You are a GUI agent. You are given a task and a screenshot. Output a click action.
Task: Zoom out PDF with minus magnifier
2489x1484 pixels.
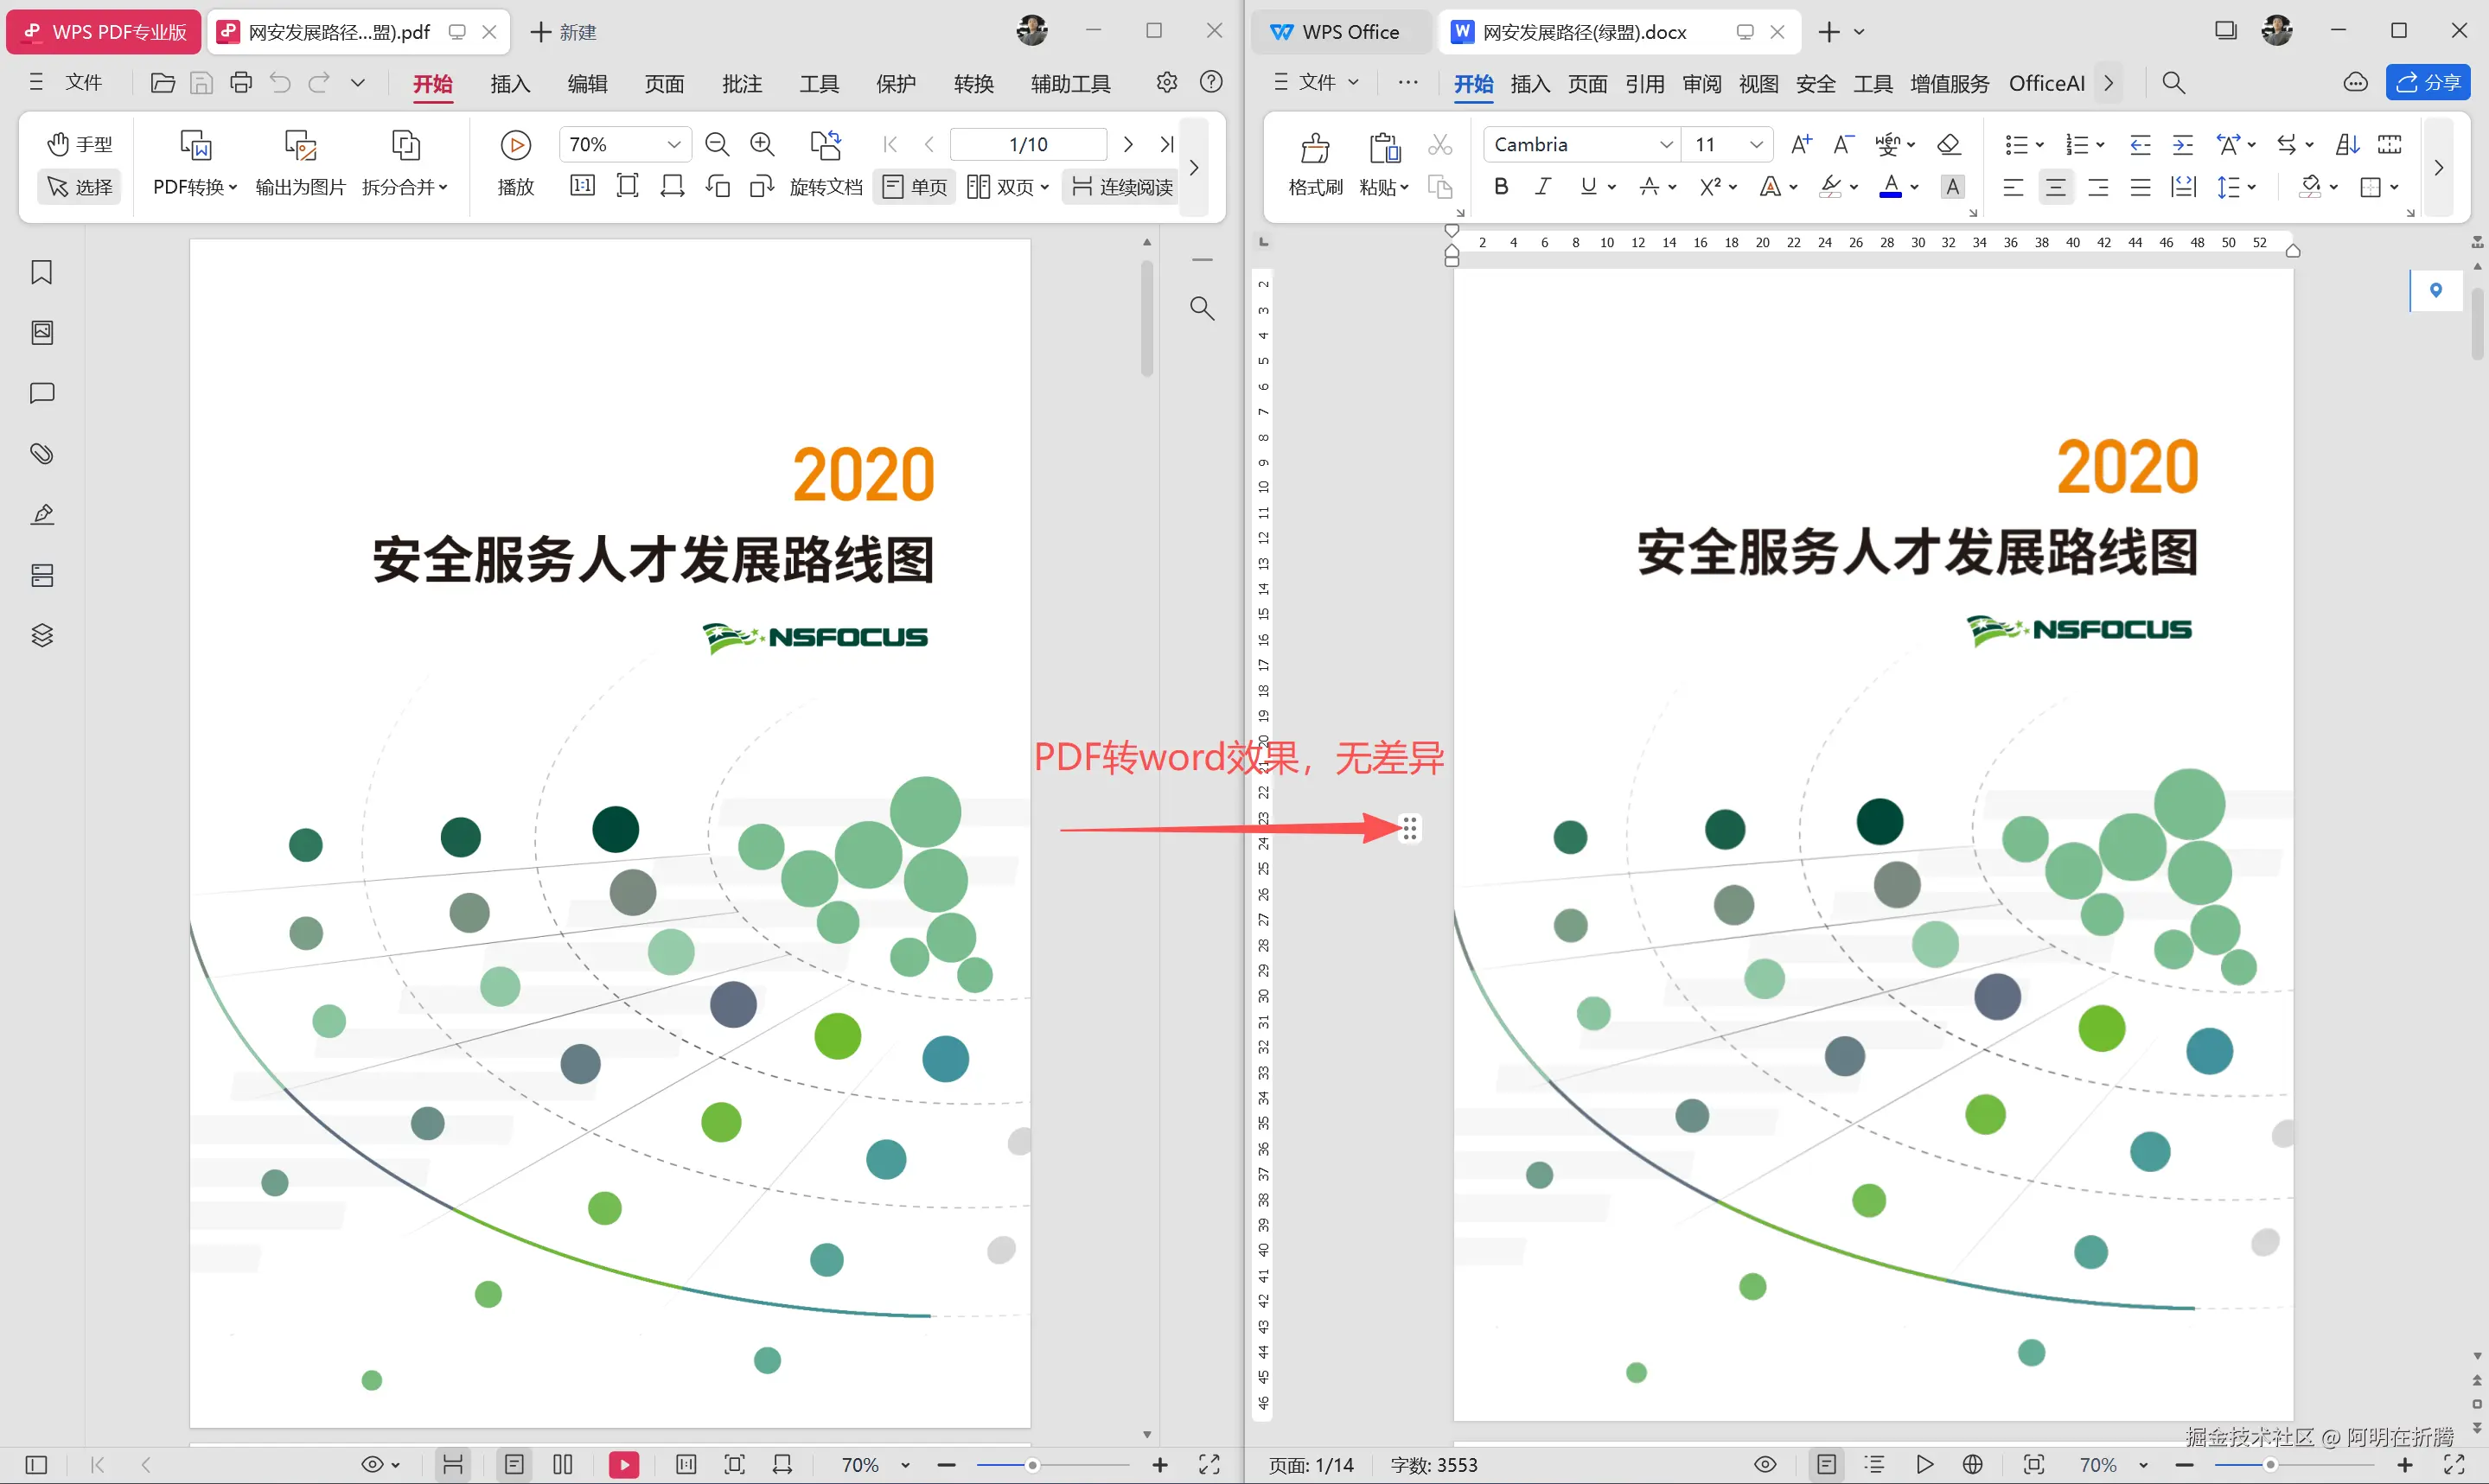click(717, 144)
